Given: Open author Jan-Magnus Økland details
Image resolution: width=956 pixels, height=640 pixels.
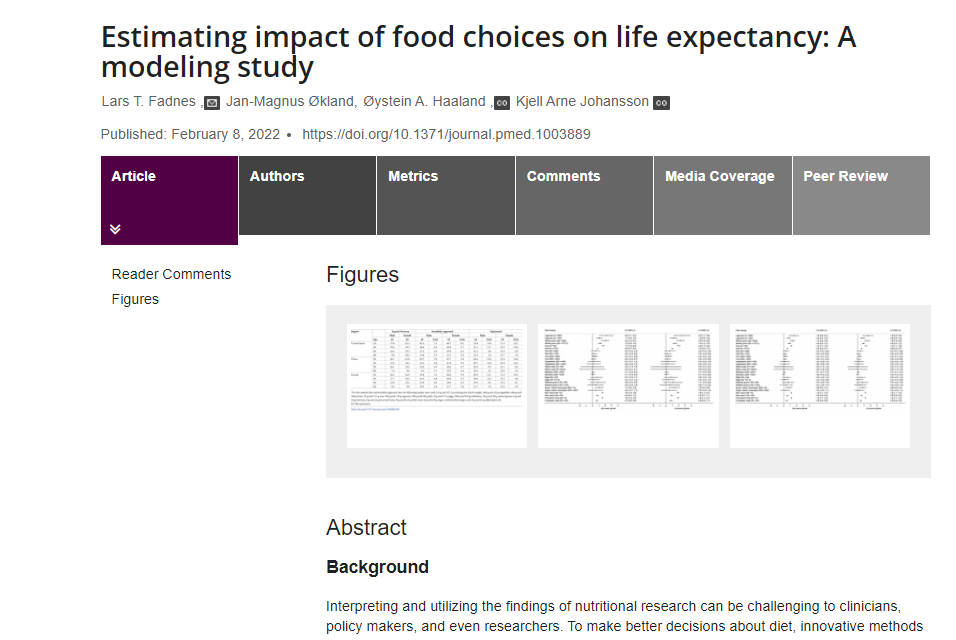Looking at the screenshot, I should (290, 101).
